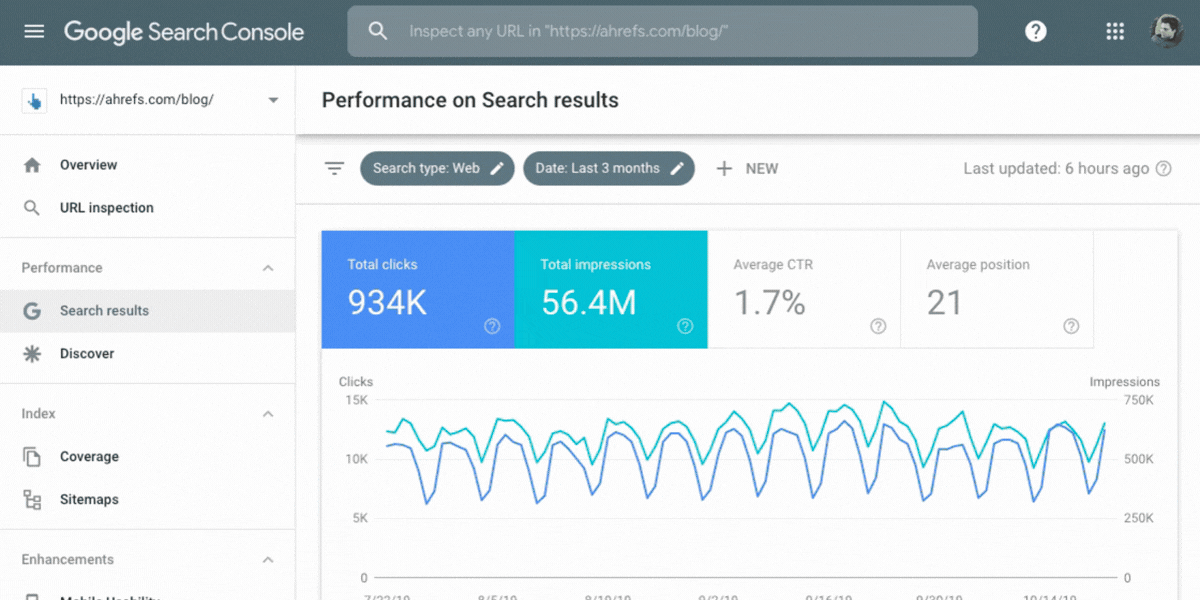Toggle the Total clicks metric card

(418, 290)
